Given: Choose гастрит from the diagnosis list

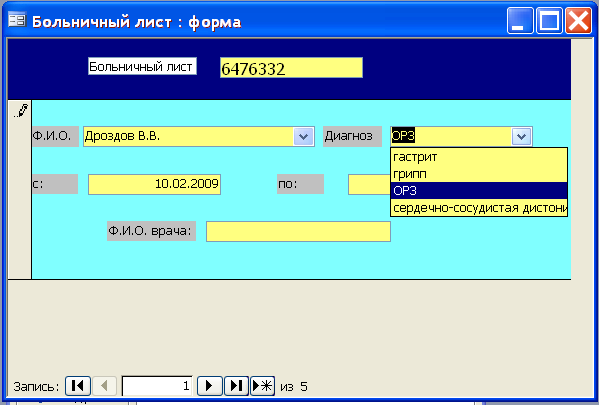Looking at the screenshot, I should pyautogui.click(x=479, y=157).
